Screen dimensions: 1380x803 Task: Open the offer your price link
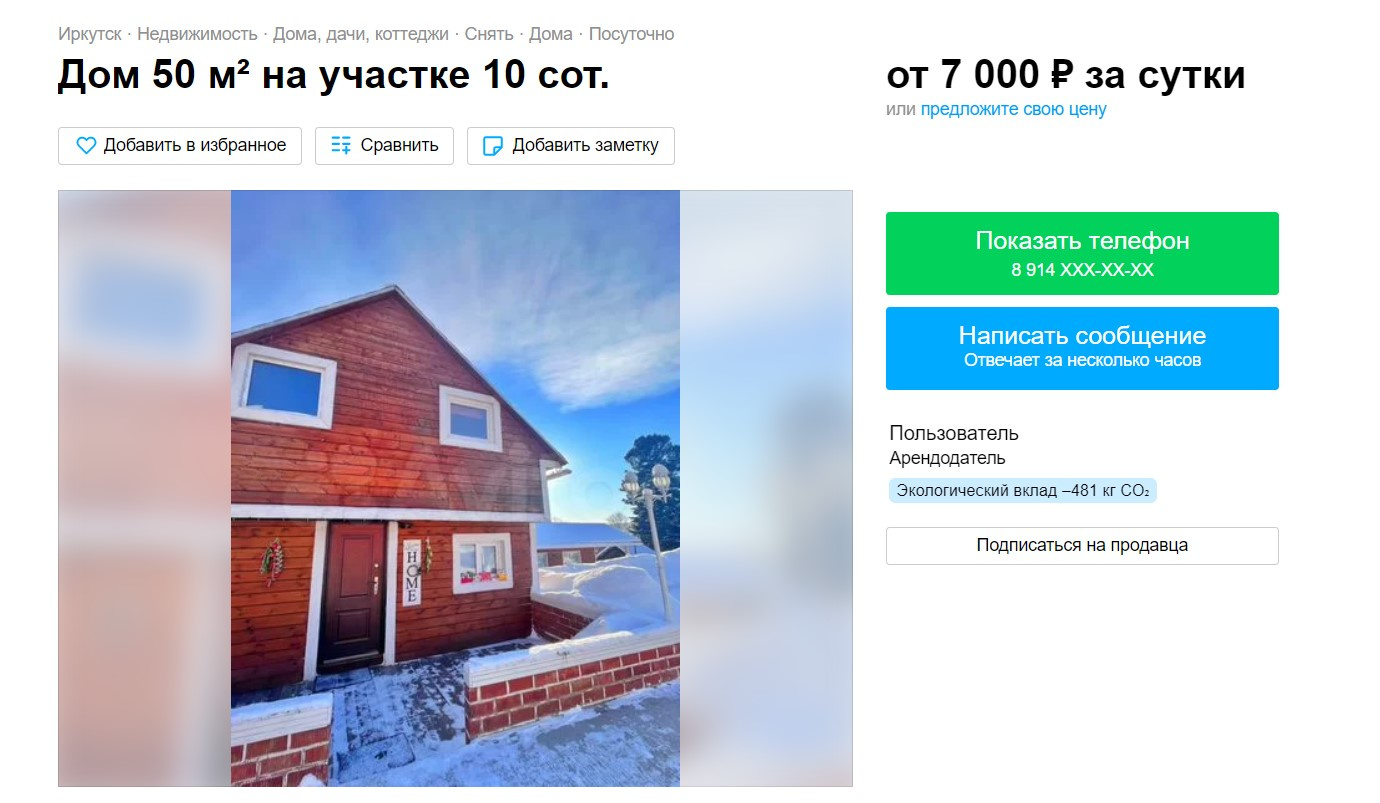click(1013, 109)
